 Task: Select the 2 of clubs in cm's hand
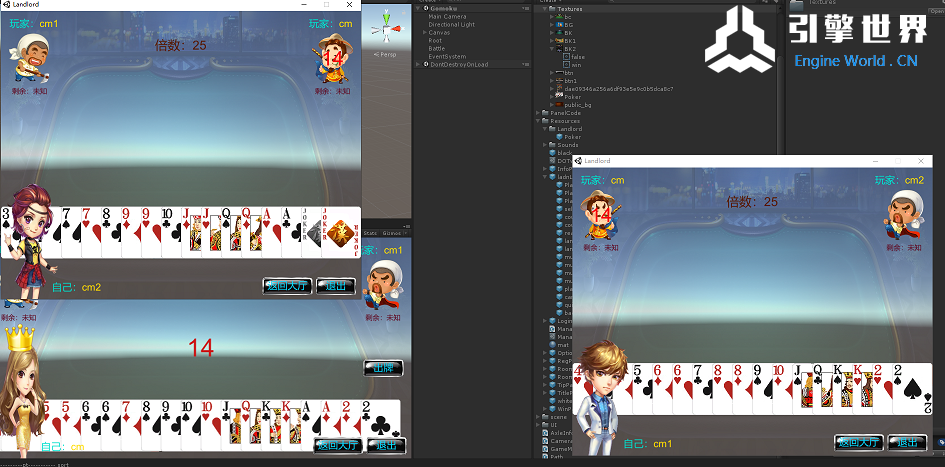tap(381, 424)
